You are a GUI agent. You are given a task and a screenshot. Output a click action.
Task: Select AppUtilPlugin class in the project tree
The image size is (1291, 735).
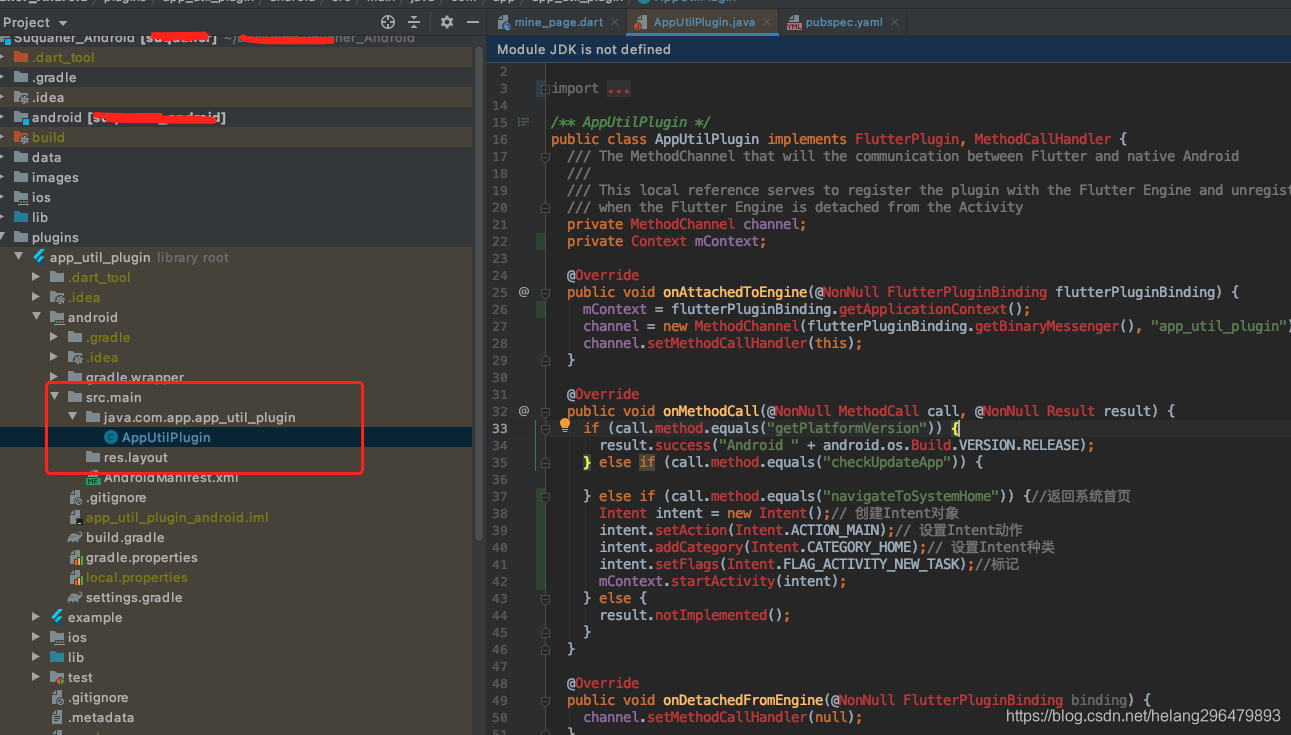(x=166, y=437)
